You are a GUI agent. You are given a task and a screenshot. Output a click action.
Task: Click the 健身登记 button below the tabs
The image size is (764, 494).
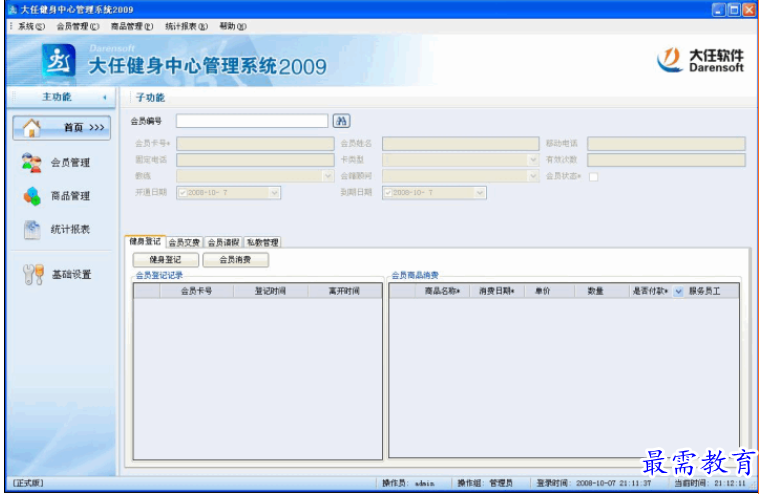[166, 260]
